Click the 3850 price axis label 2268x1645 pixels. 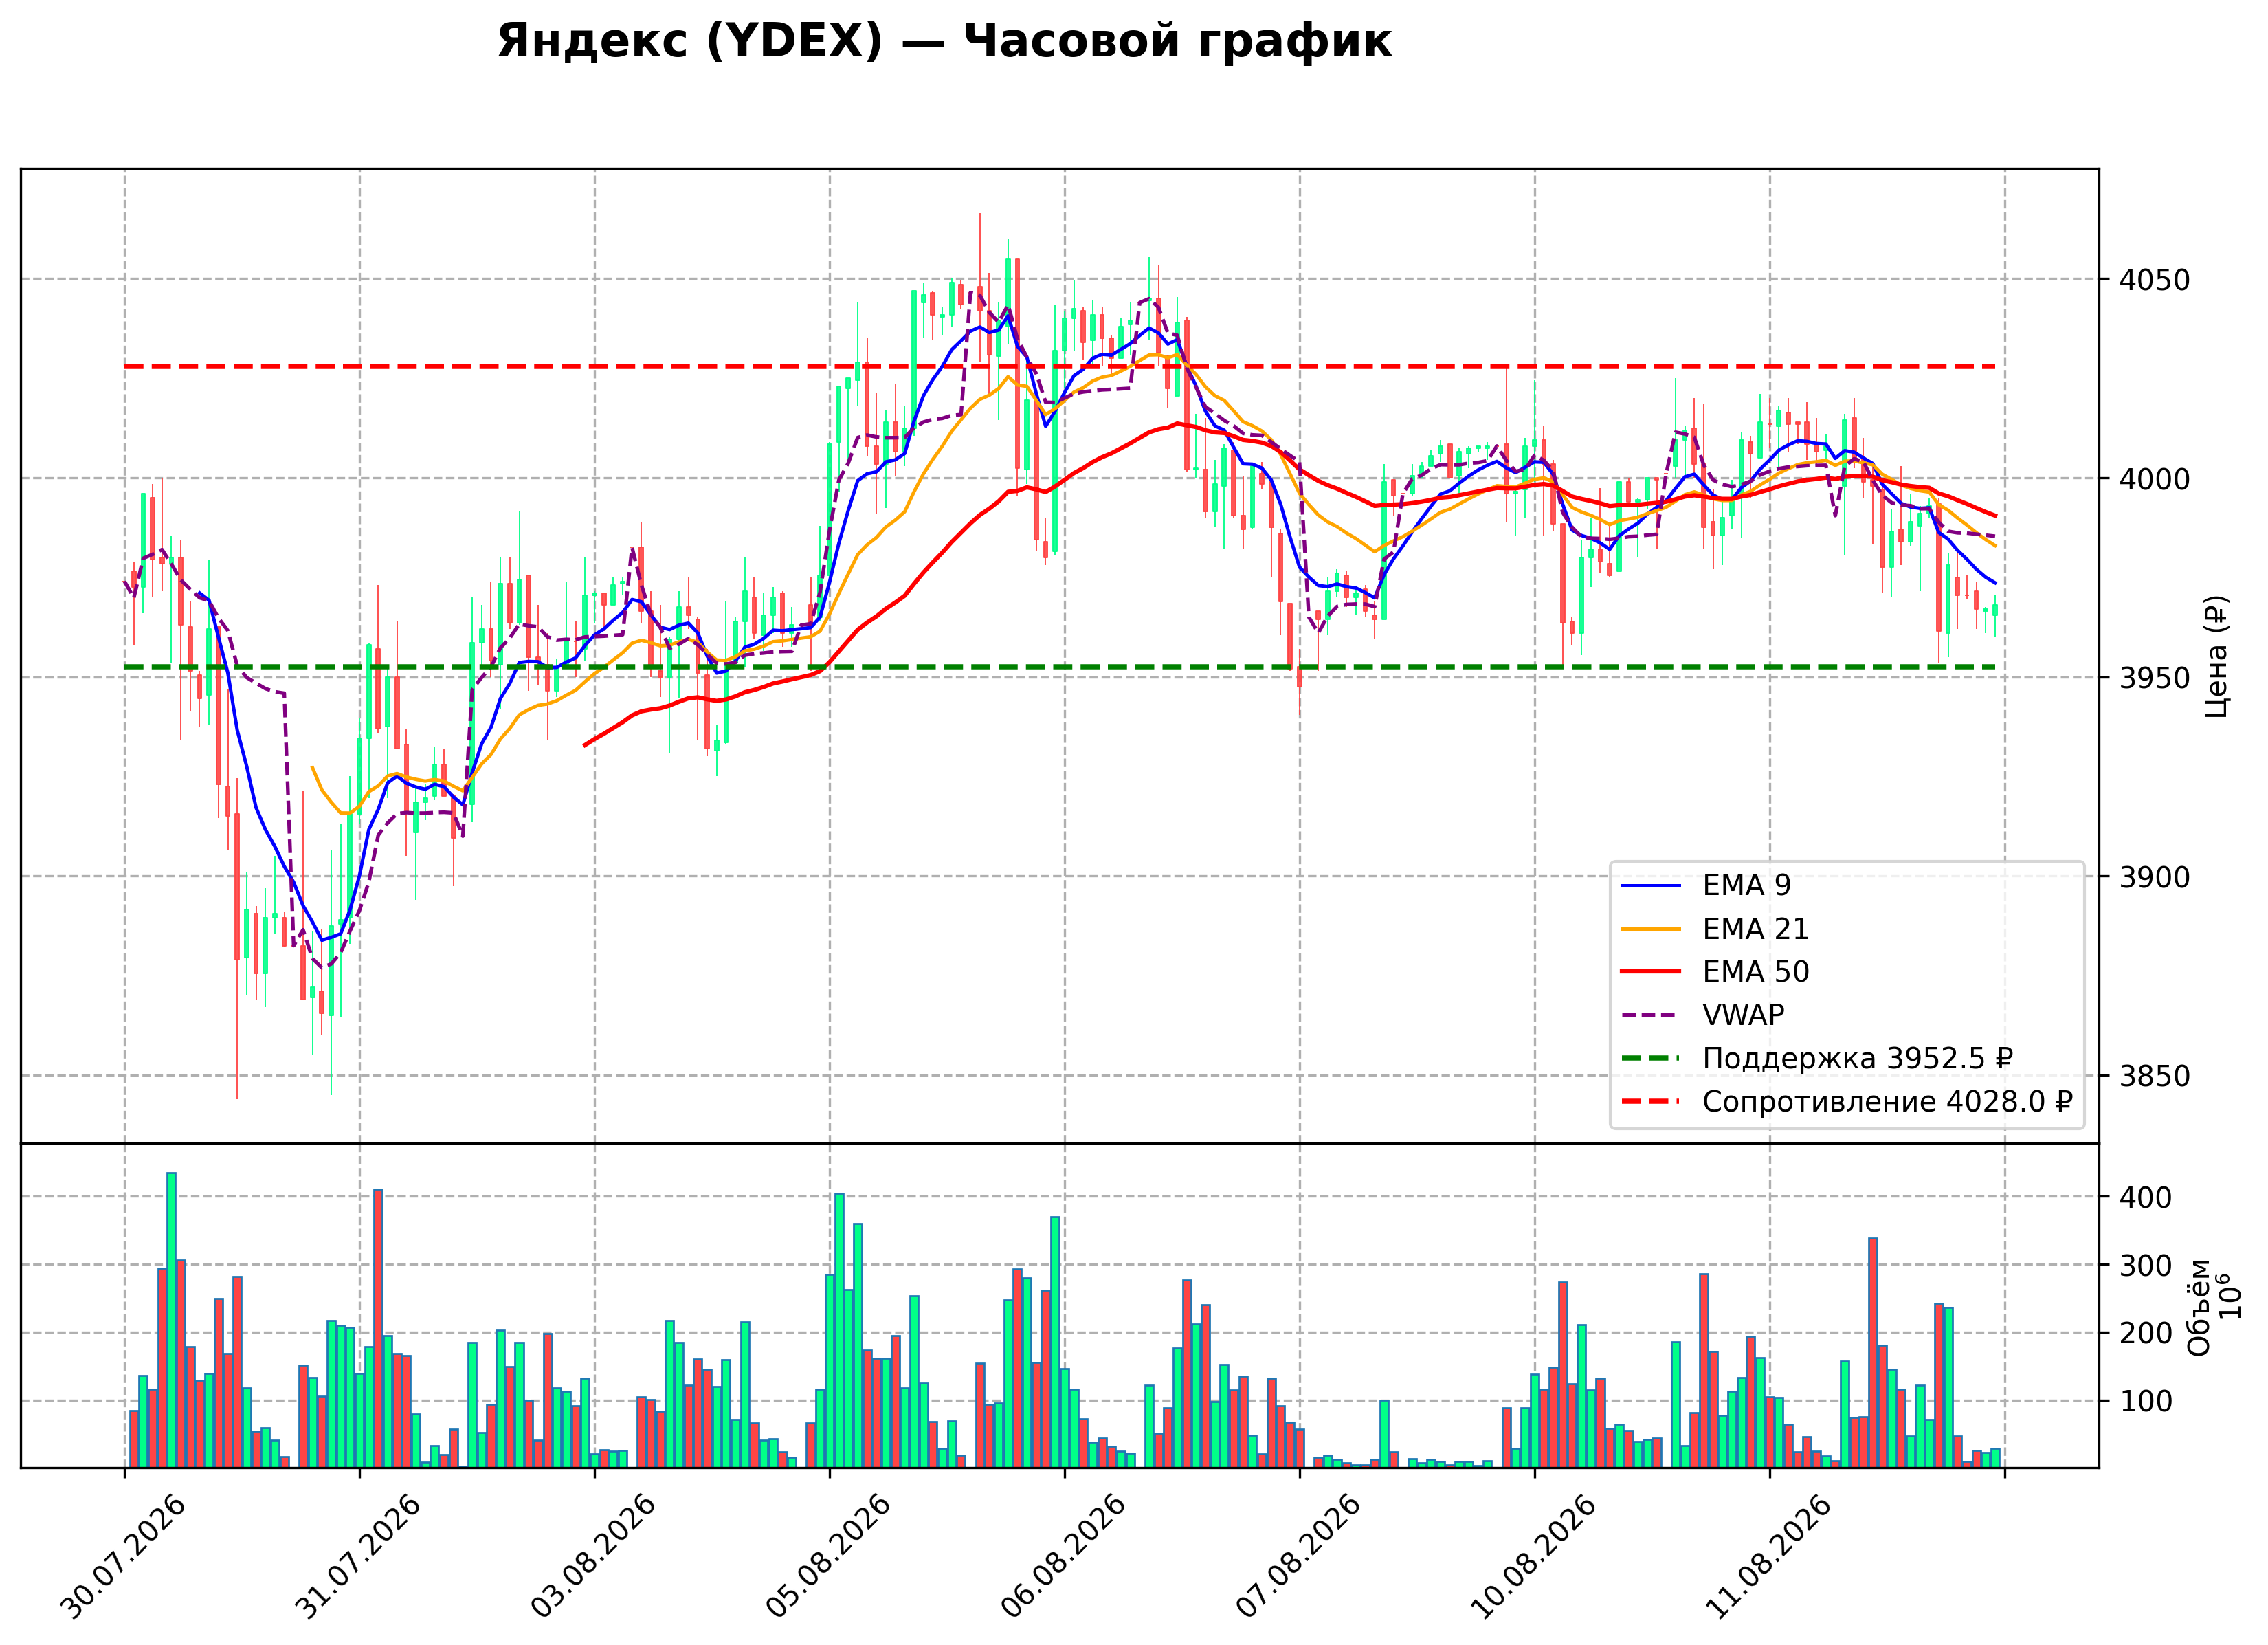(x=2154, y=1076)
